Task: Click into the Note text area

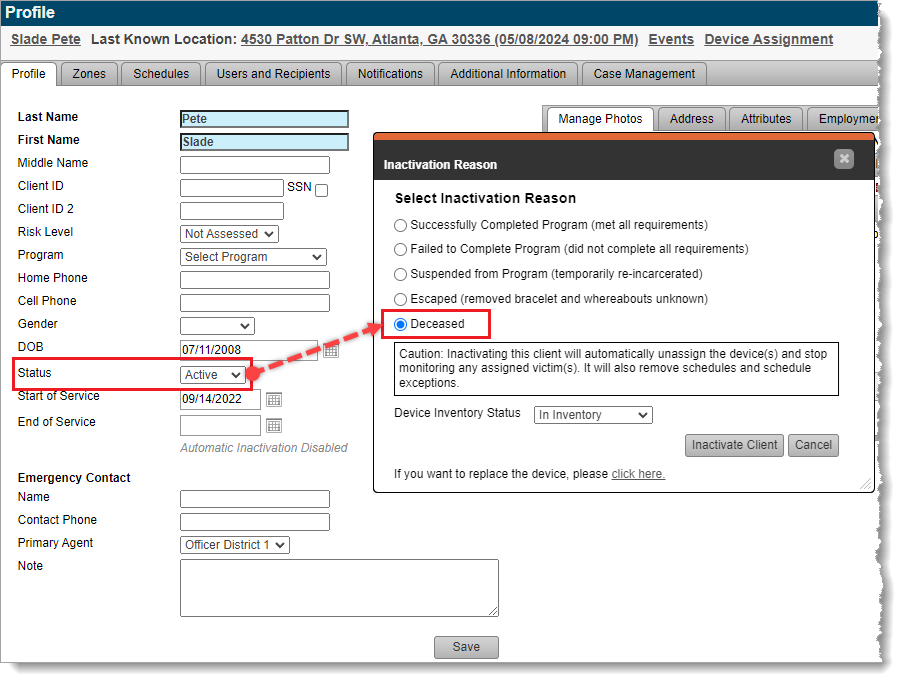Action: pyautogui.click(x=339, y=587)
